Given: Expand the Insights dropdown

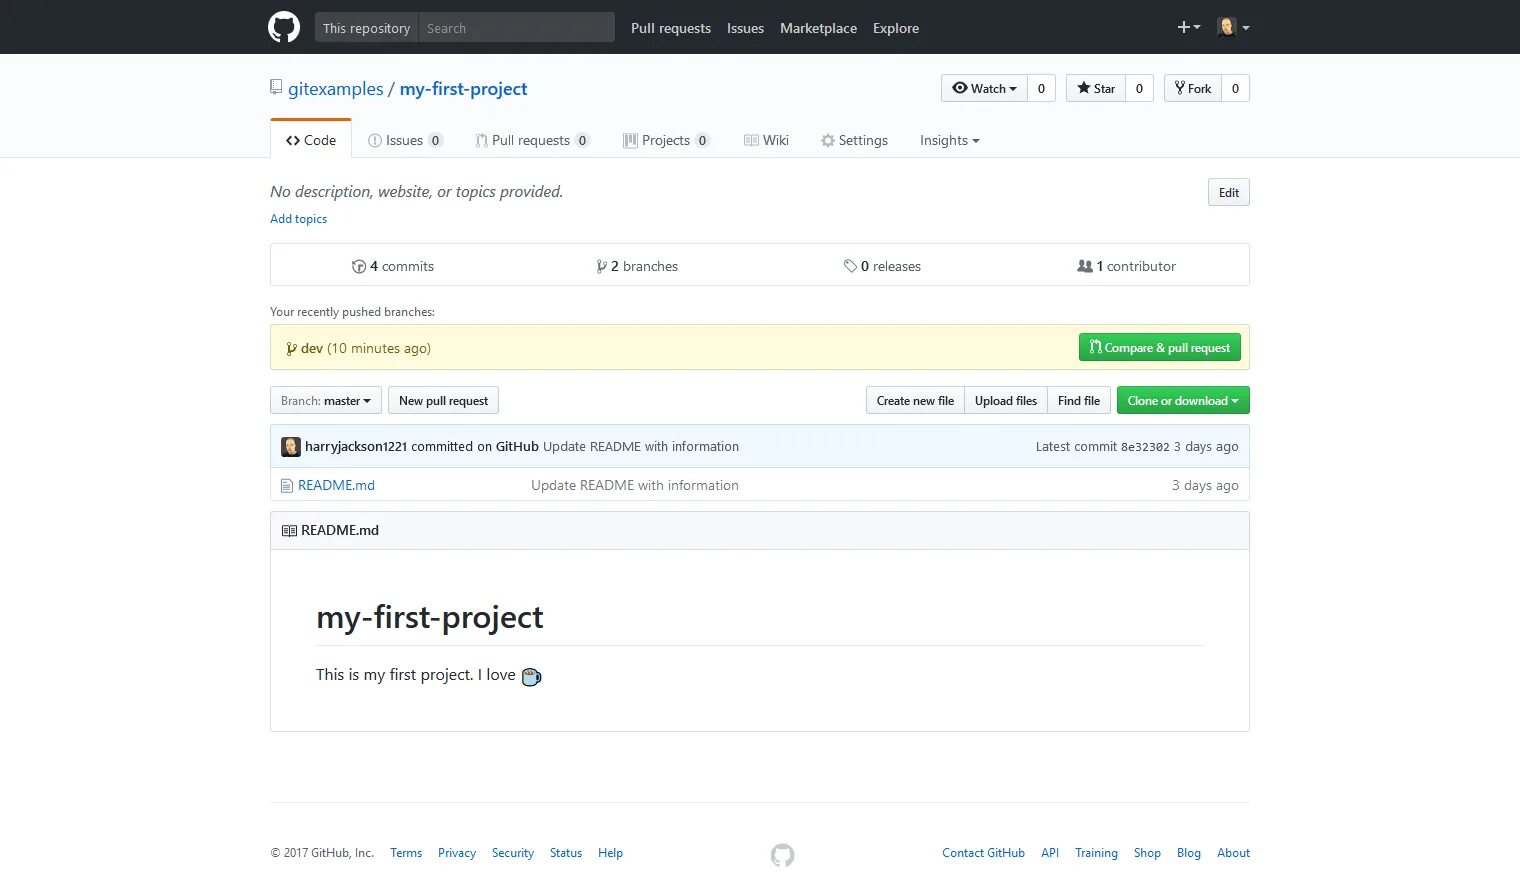Looking at the screenshot, I should click(x=949, y=140).
